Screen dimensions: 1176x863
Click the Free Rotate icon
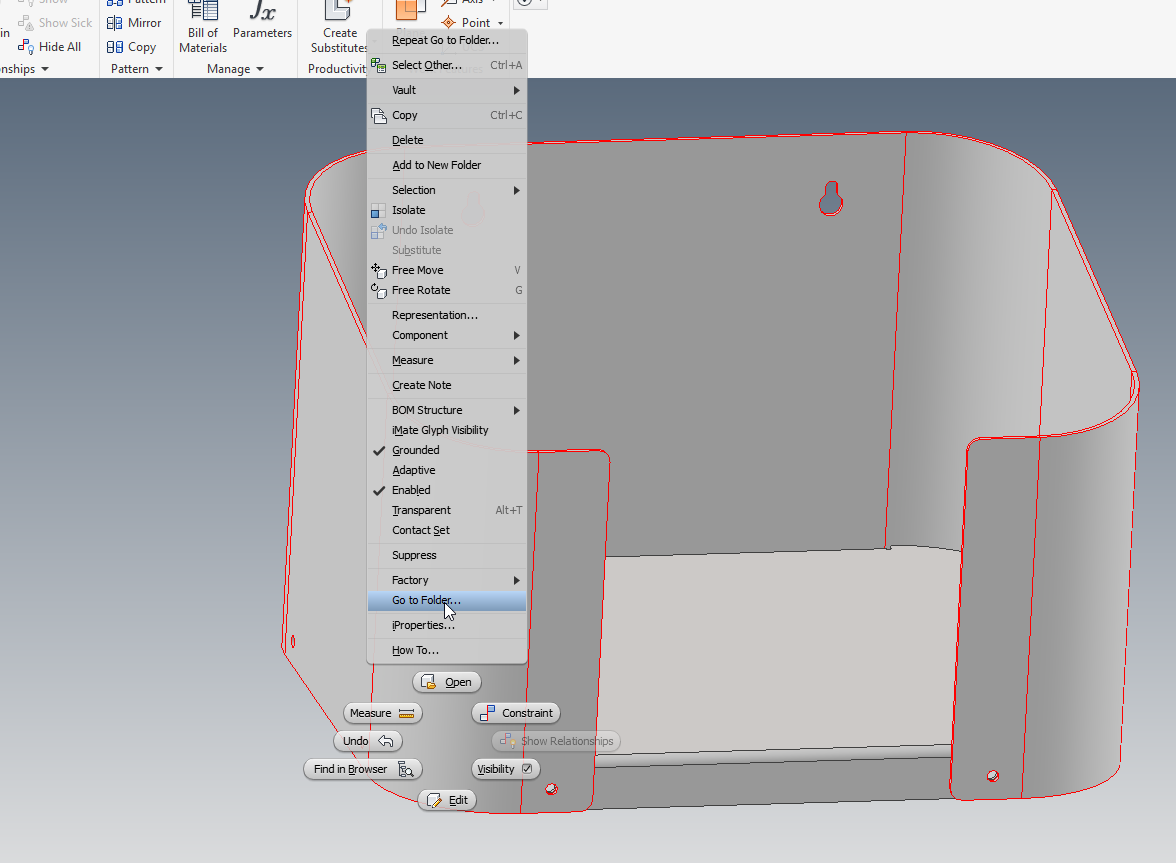tap(379, 290)
